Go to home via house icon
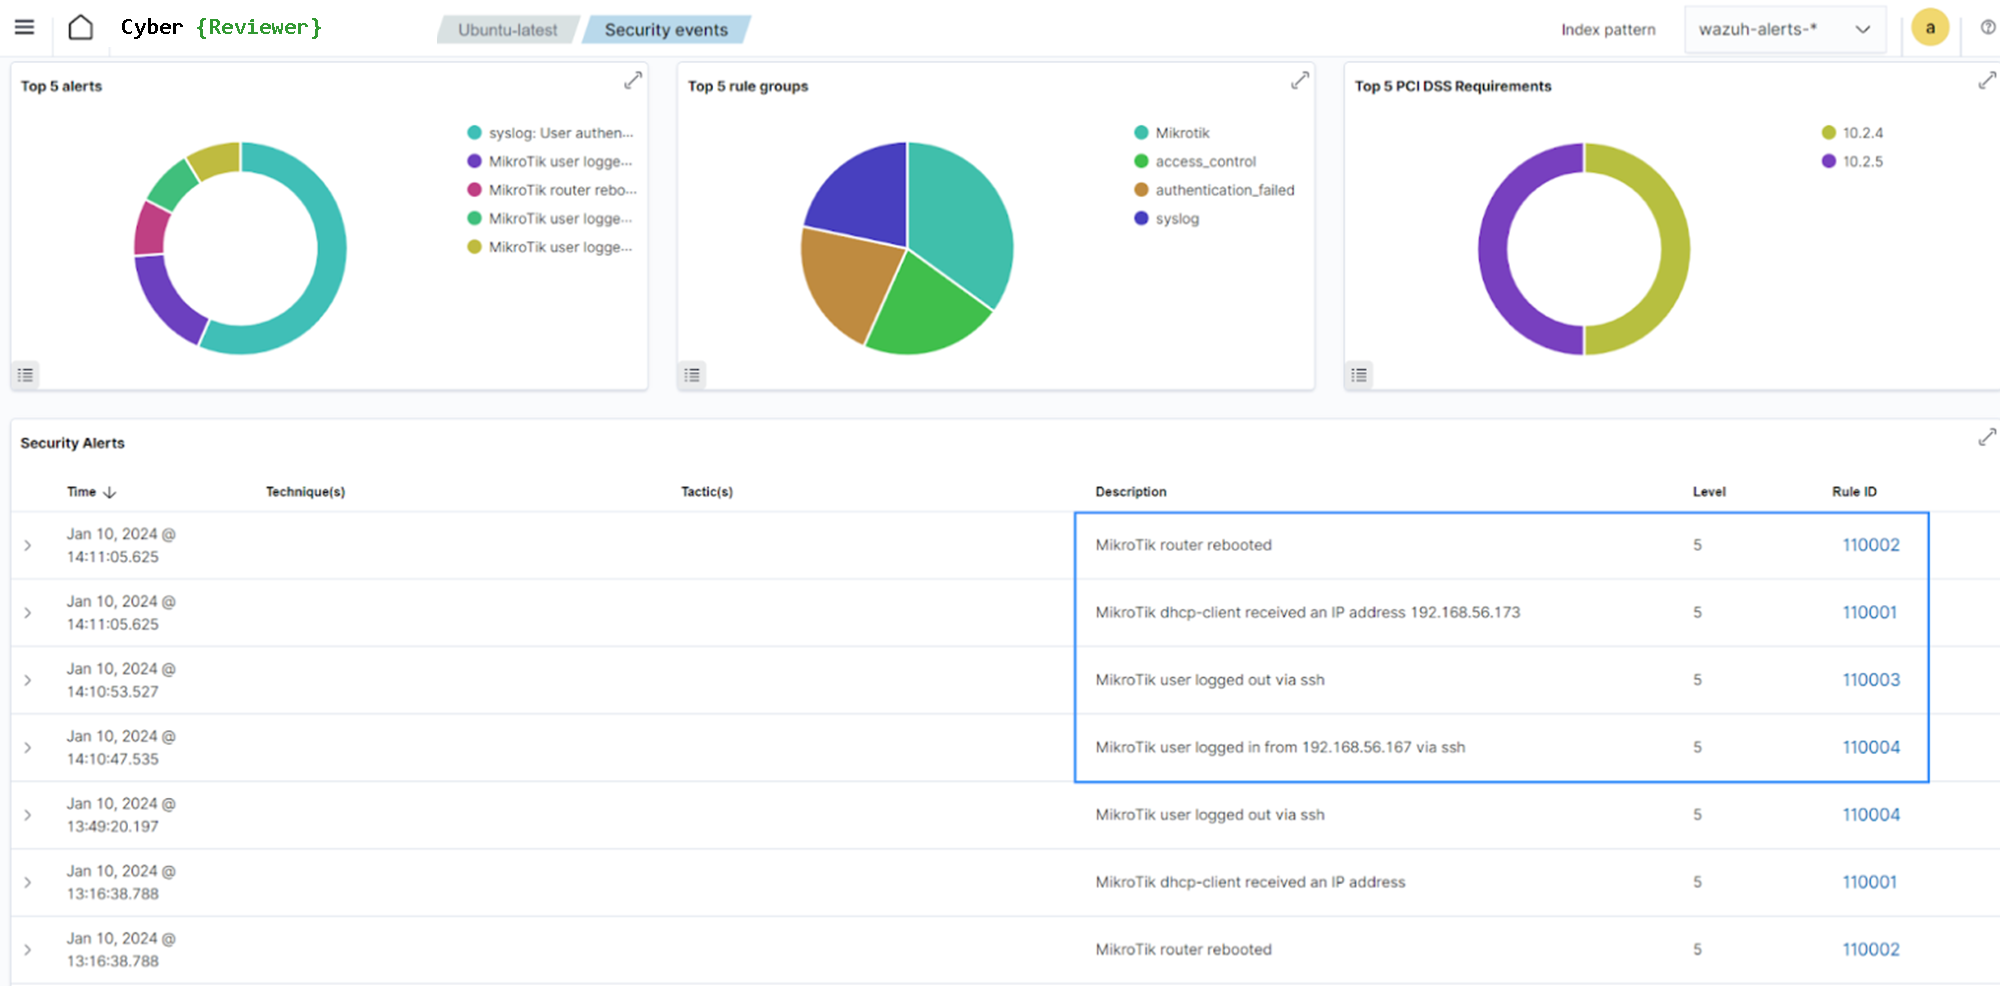 coord(81,28)
